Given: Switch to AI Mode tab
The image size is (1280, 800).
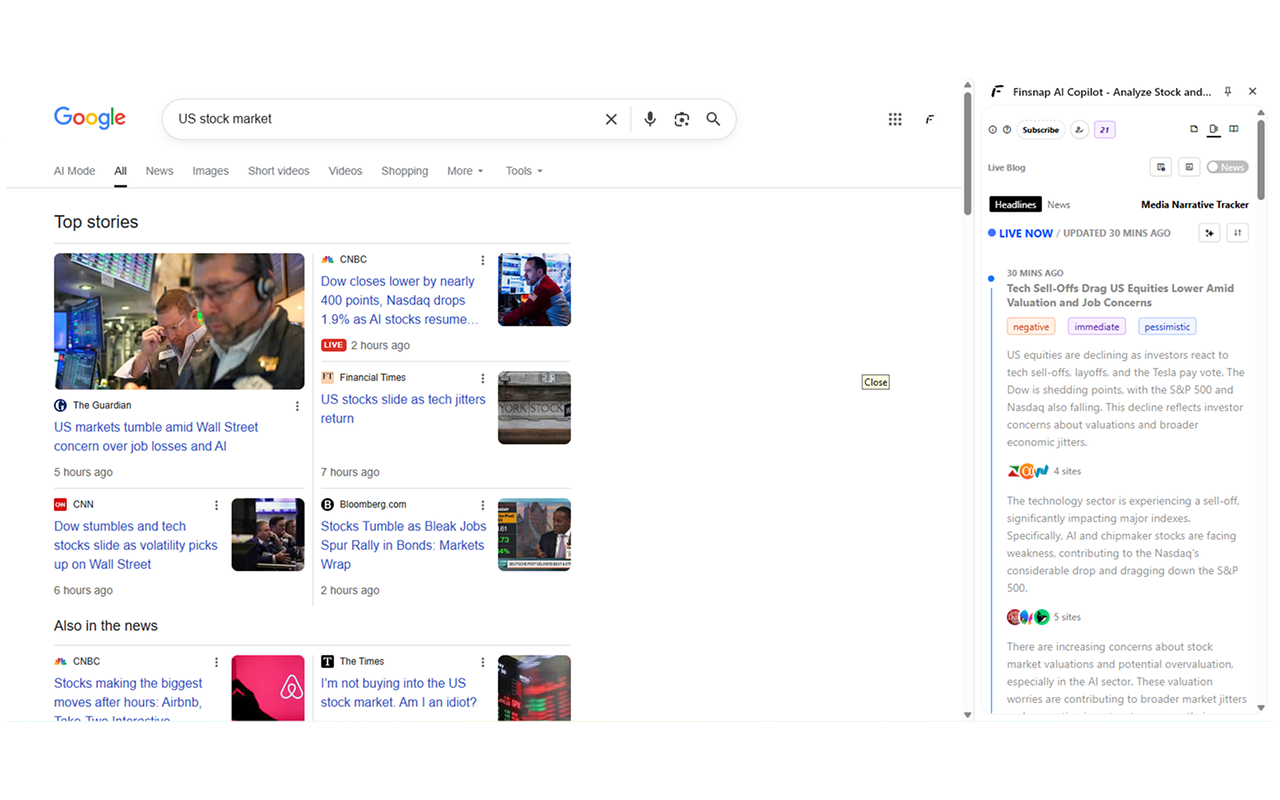Looking at the screenshot, I should click(74, 171).
